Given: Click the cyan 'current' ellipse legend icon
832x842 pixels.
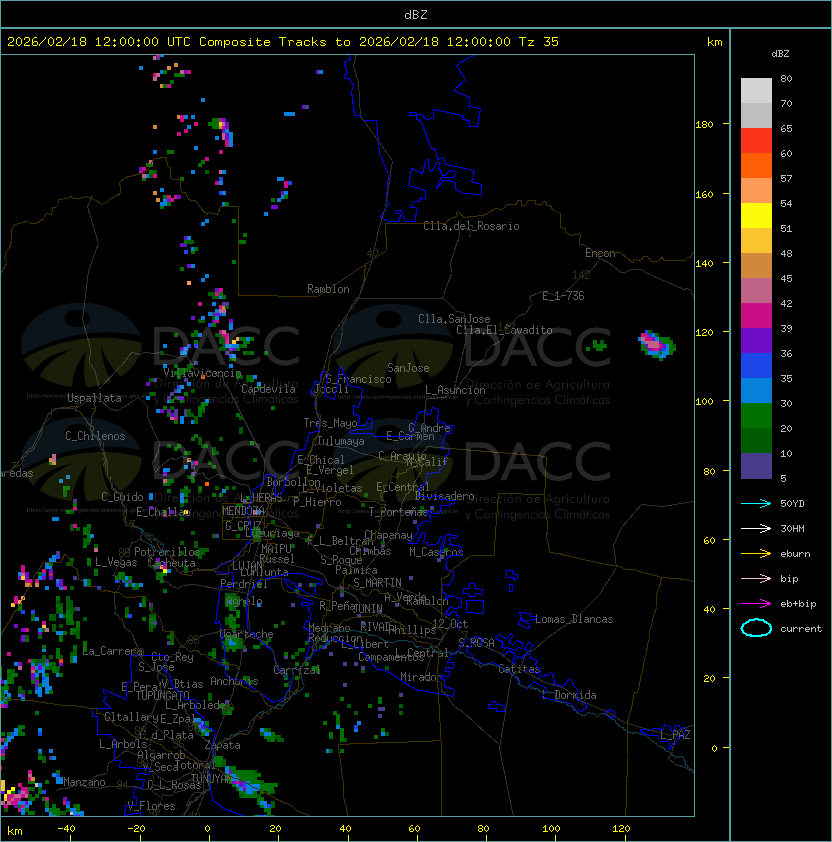Looking at the screenshot, I should tap(756, 628).
